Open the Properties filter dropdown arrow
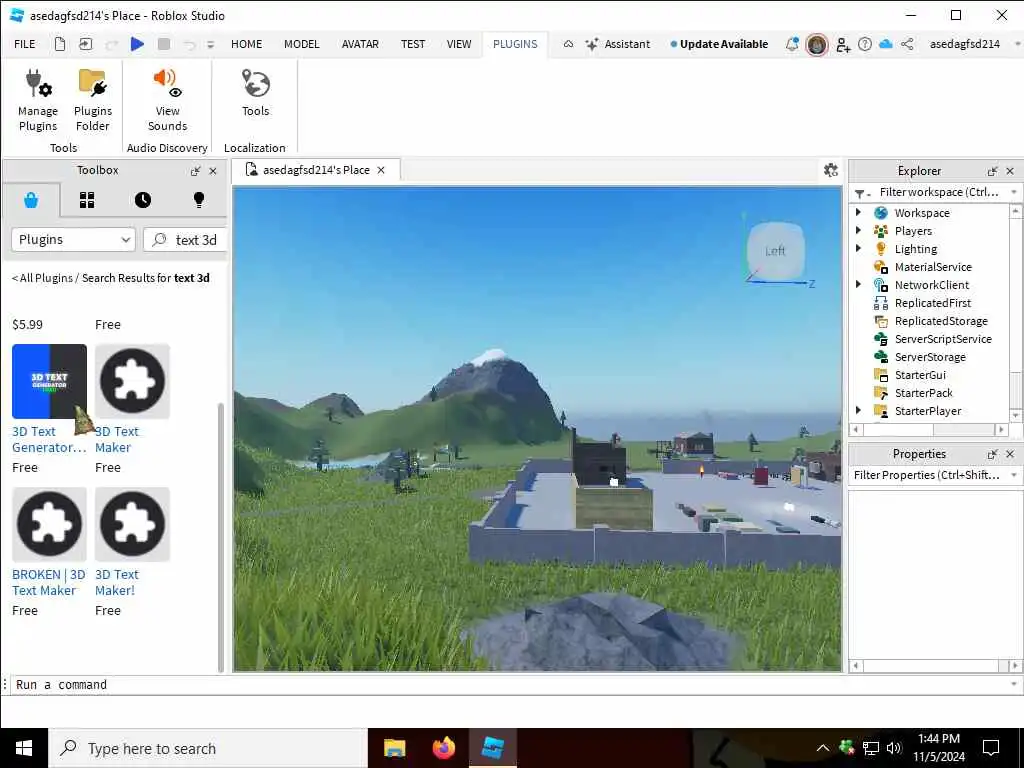This screenshot has width=1024, height=768. [x=1014, y=475]
